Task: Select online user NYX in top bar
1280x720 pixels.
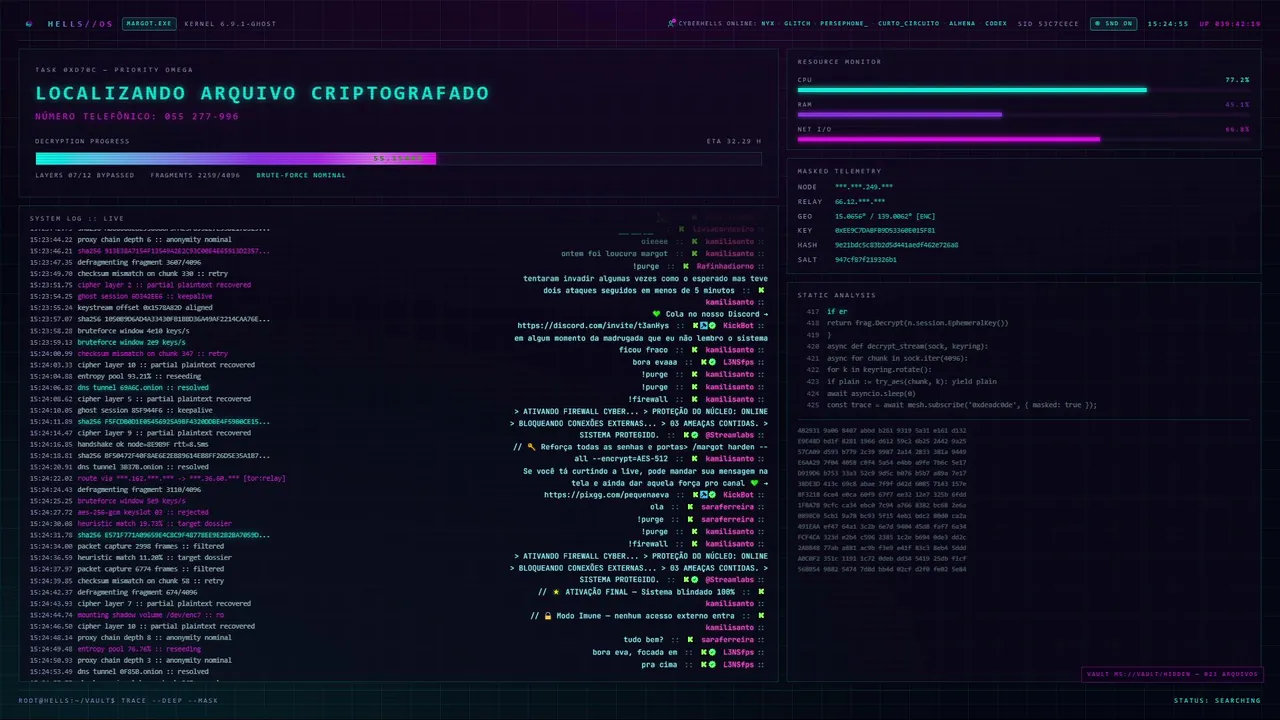Action: (768, 23)
